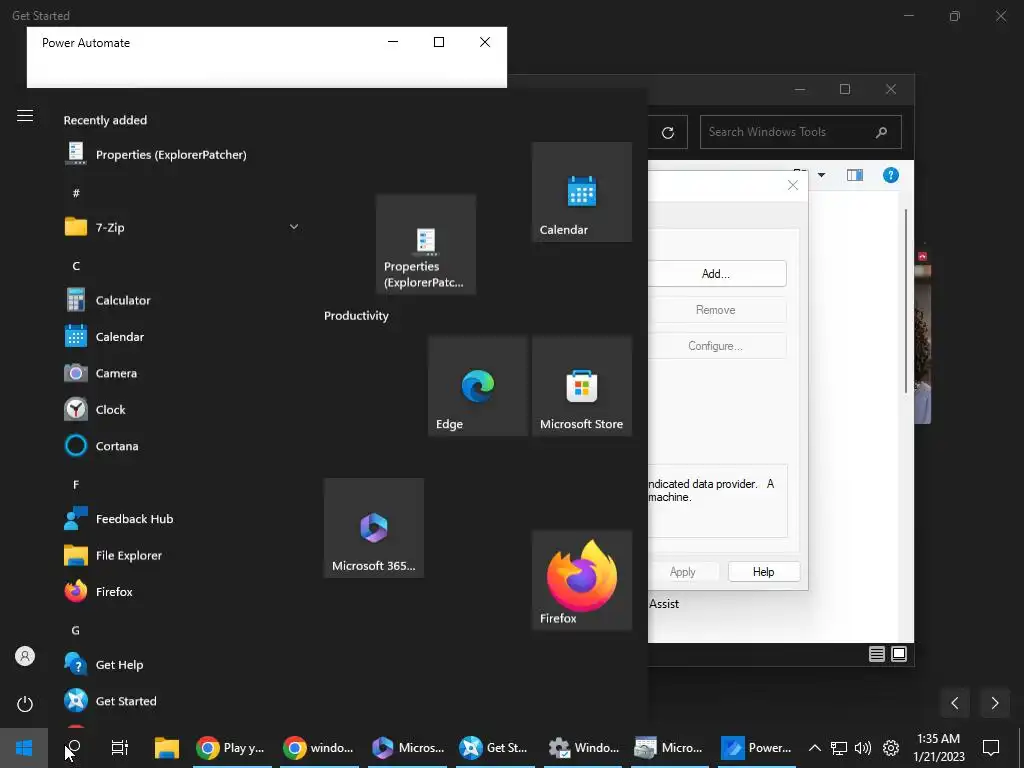
Task: Open the Microsoft Store tile
Action: (582, 386)
